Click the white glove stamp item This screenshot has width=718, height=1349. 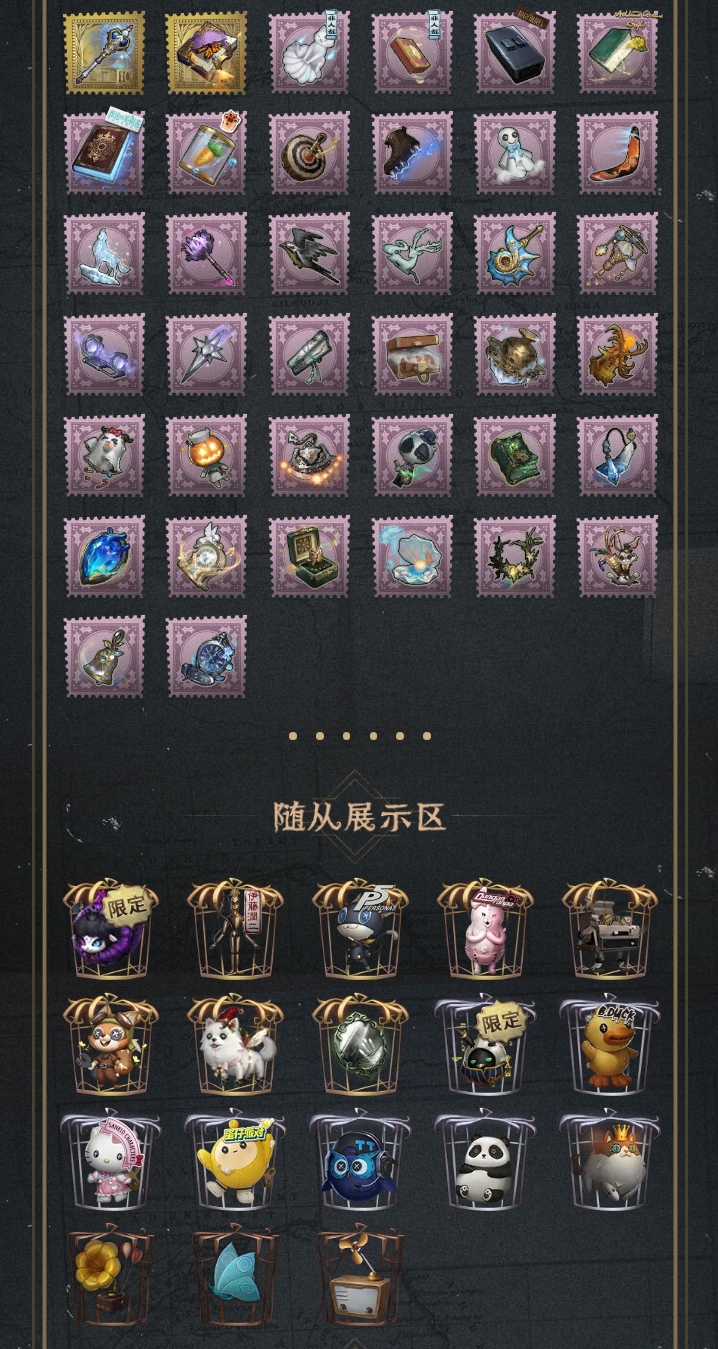(309, 52)
